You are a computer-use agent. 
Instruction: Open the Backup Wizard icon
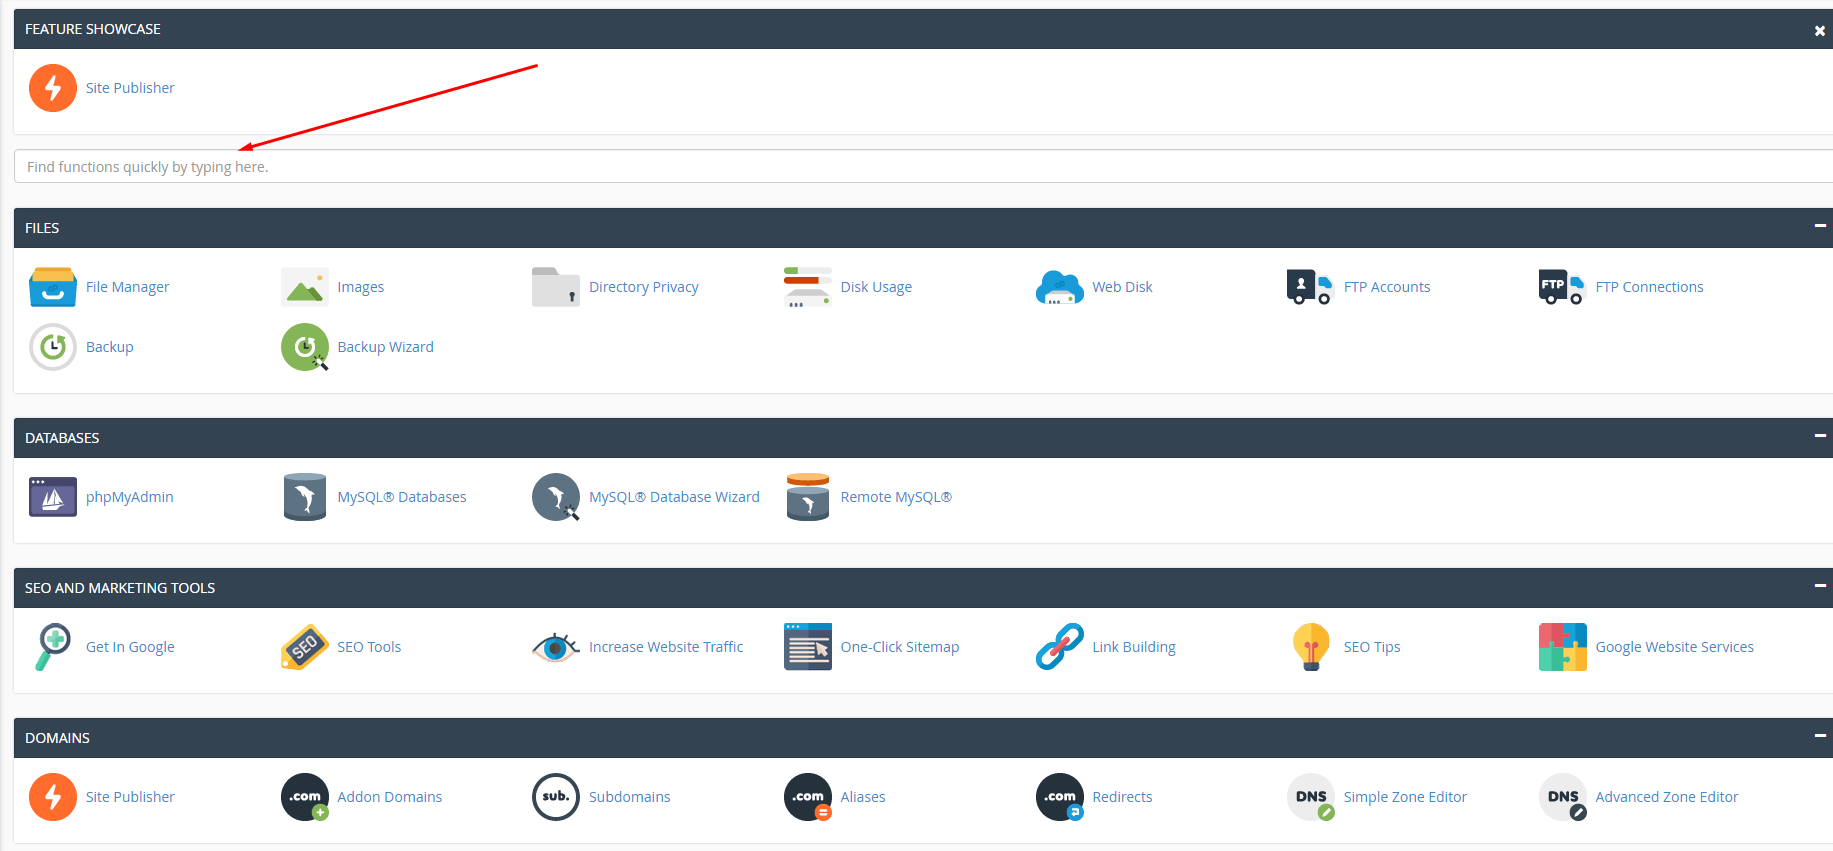[x=305, y=347]
